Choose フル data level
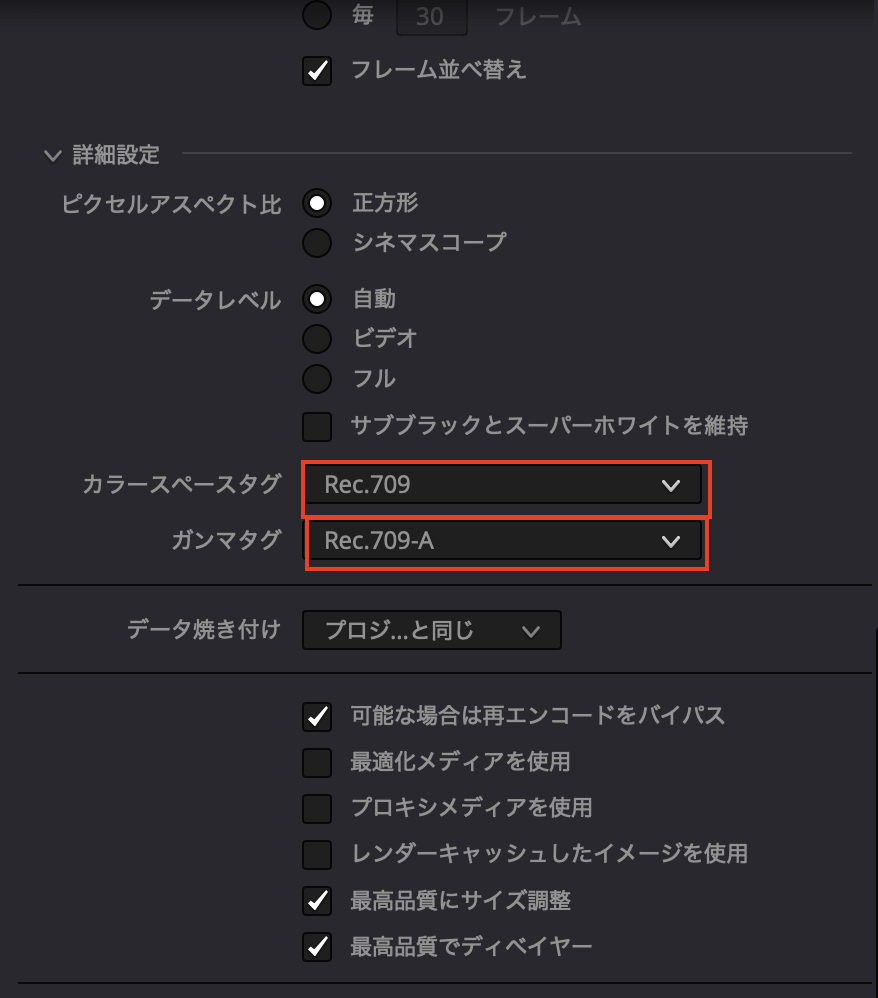 317,379
